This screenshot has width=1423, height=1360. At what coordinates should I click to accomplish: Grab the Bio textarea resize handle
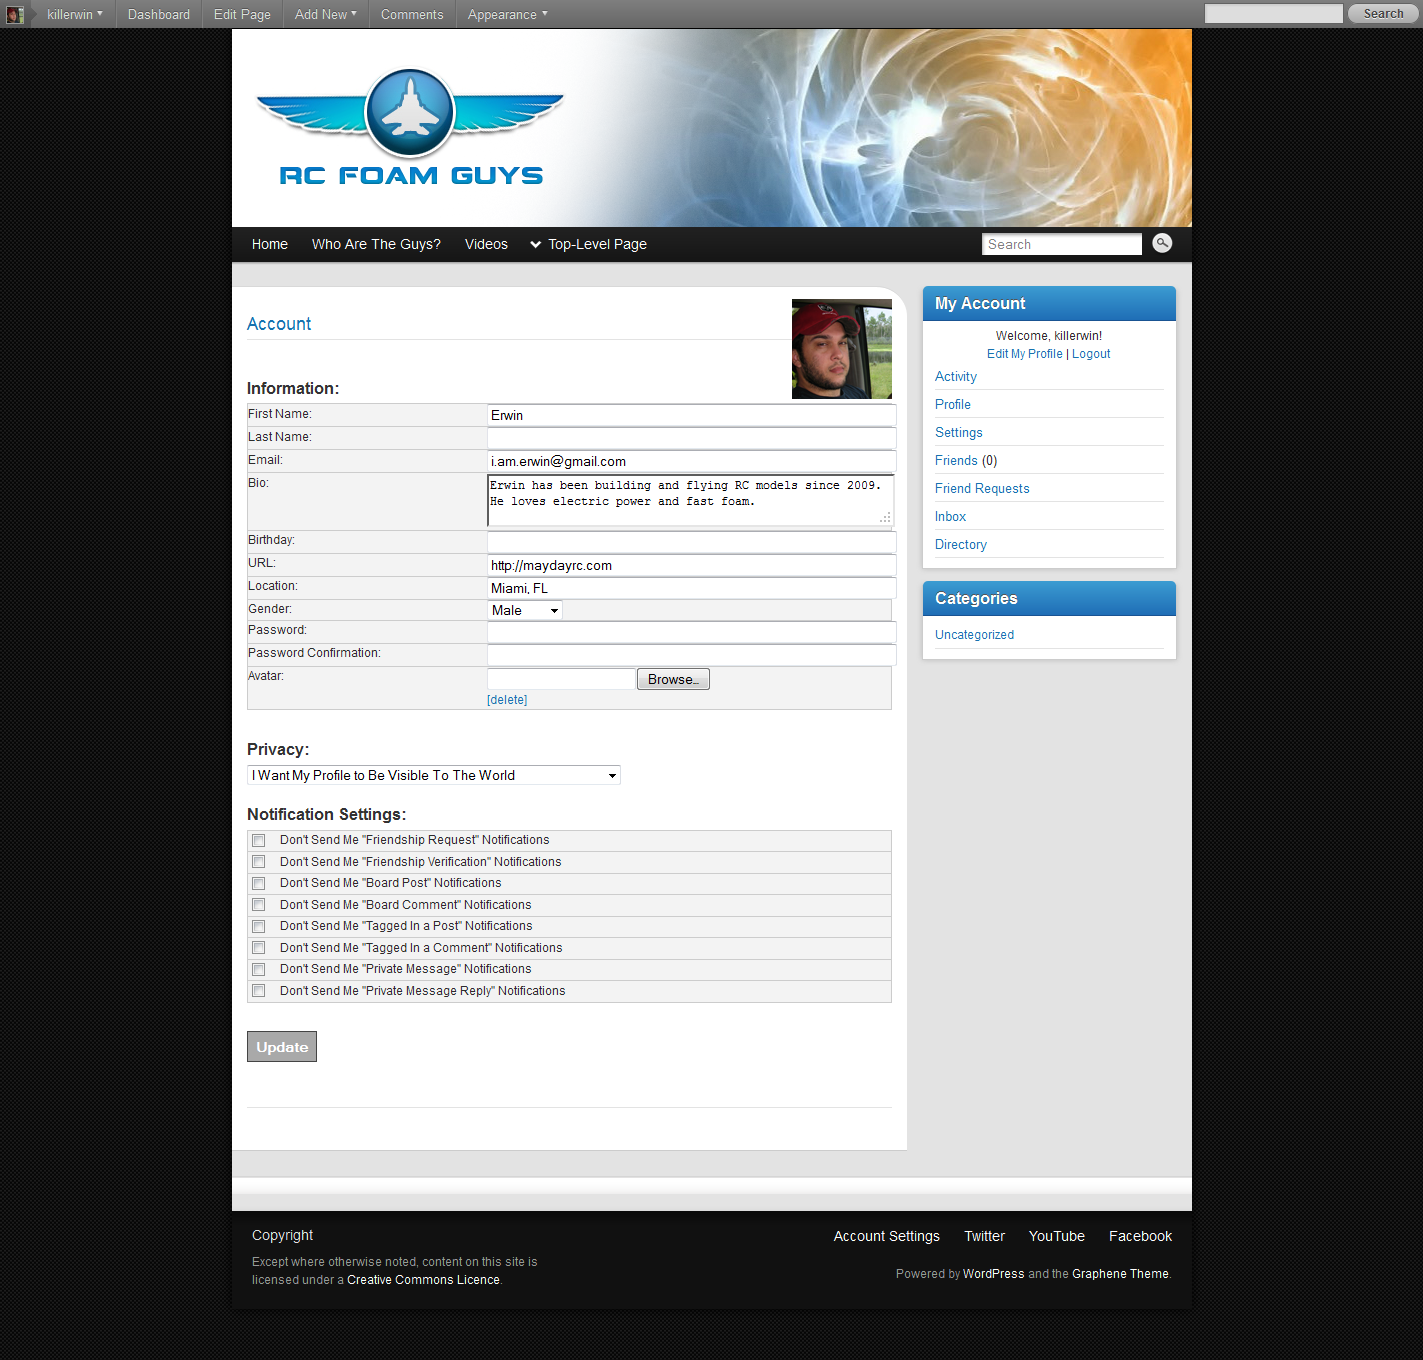click(885, 518)
